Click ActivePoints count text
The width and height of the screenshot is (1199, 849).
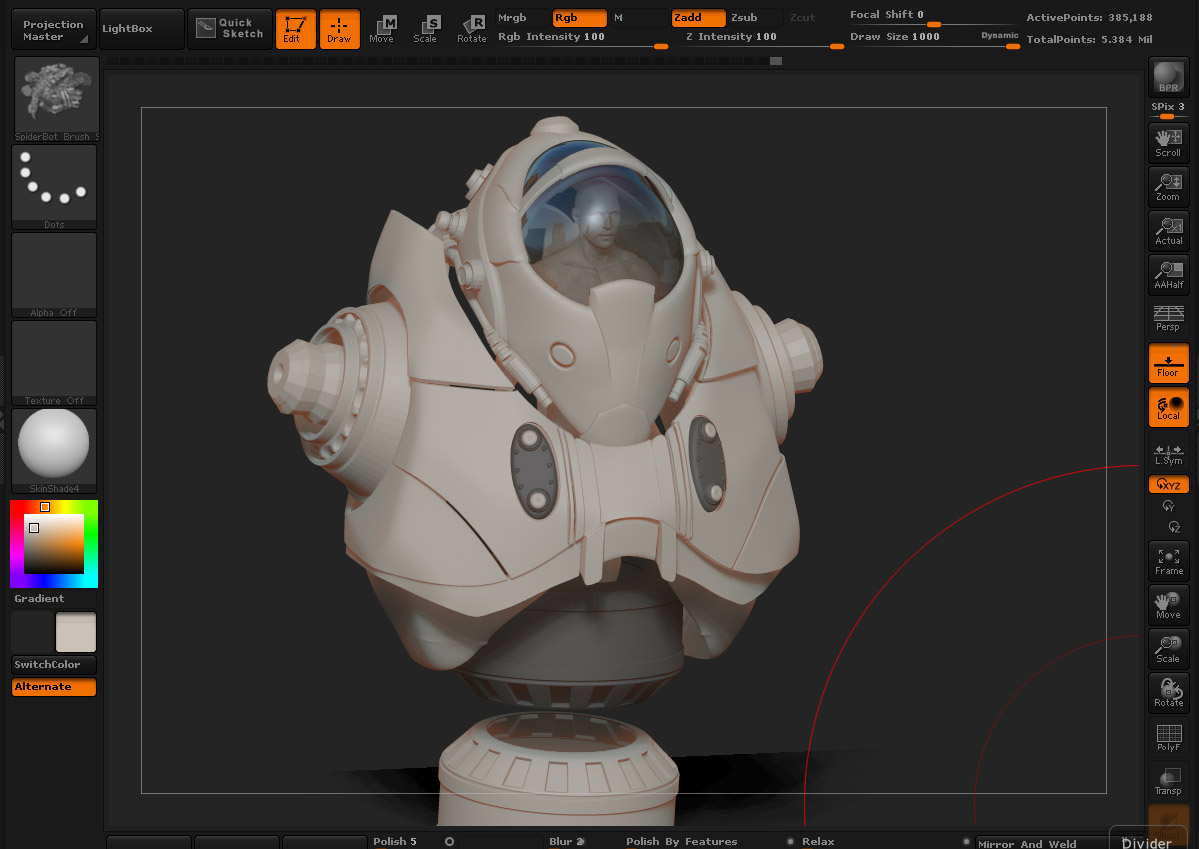coord(1089,18)
